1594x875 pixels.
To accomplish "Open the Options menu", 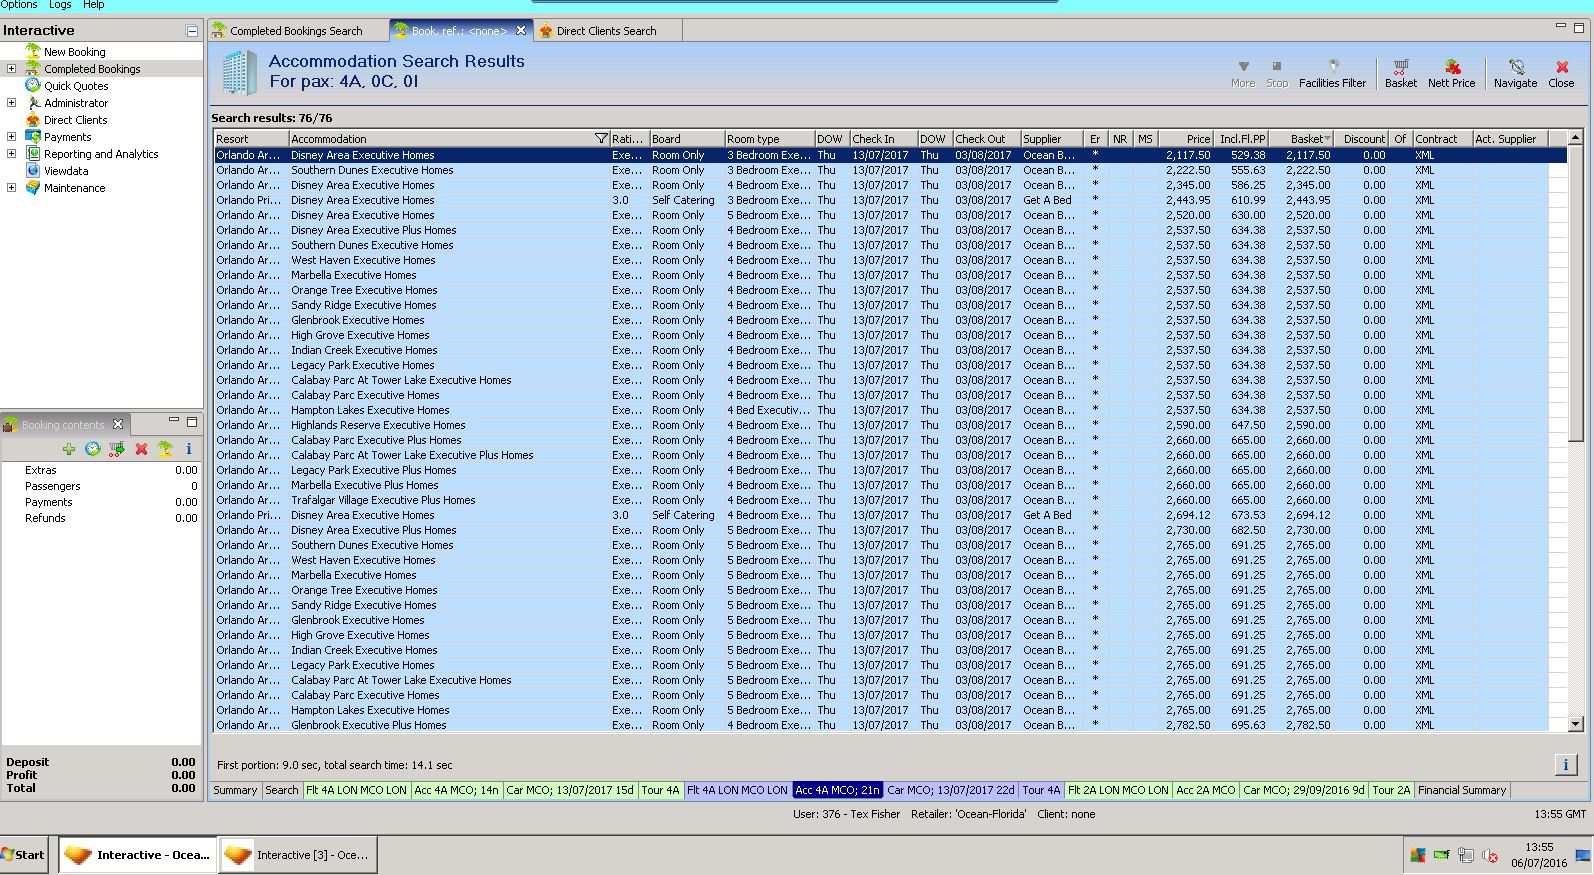I will [19, 5].
